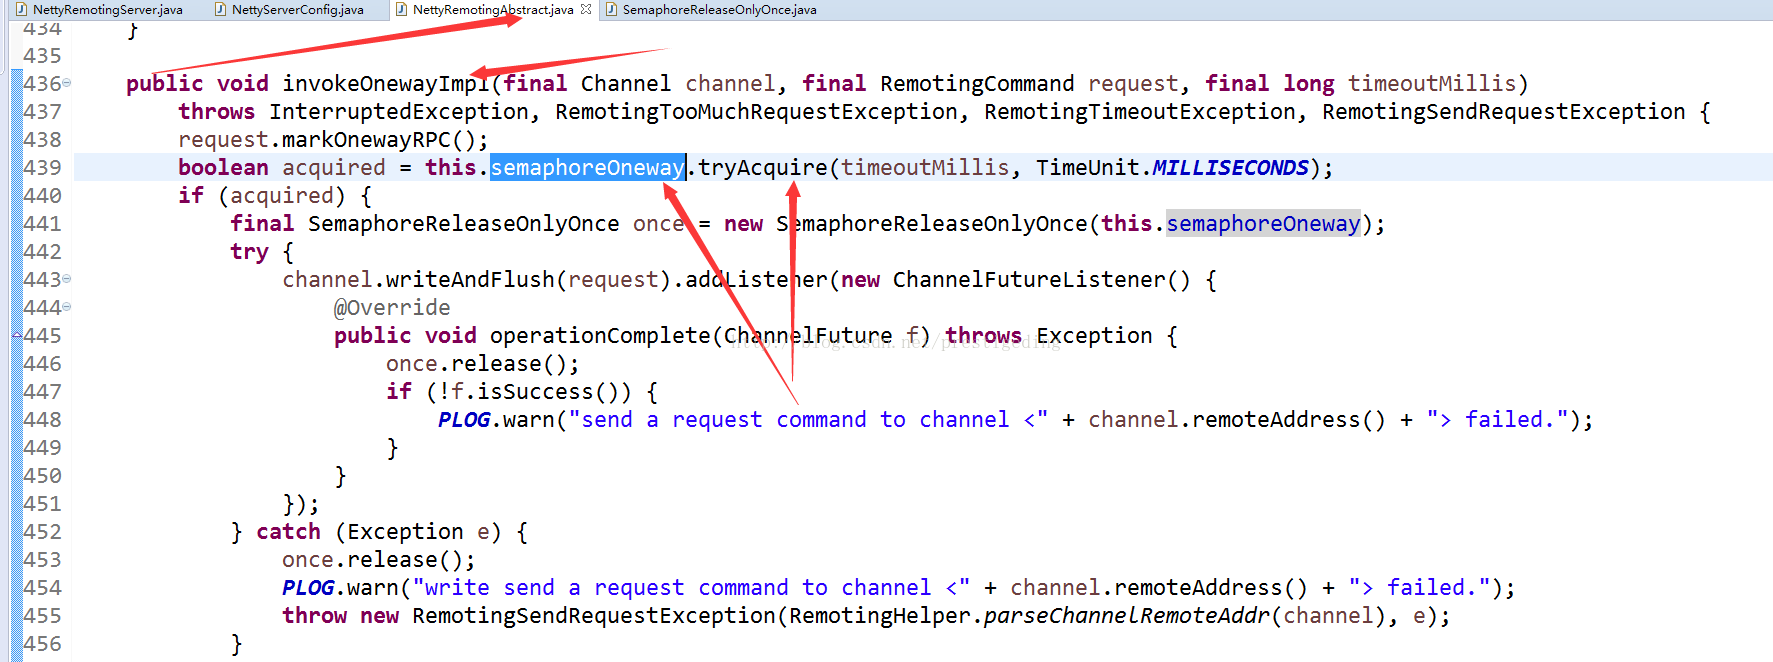1773x662 pixels.
Task: Click the highlighted semaphoreOneway on line 439
Action: [x=587, y=168]
